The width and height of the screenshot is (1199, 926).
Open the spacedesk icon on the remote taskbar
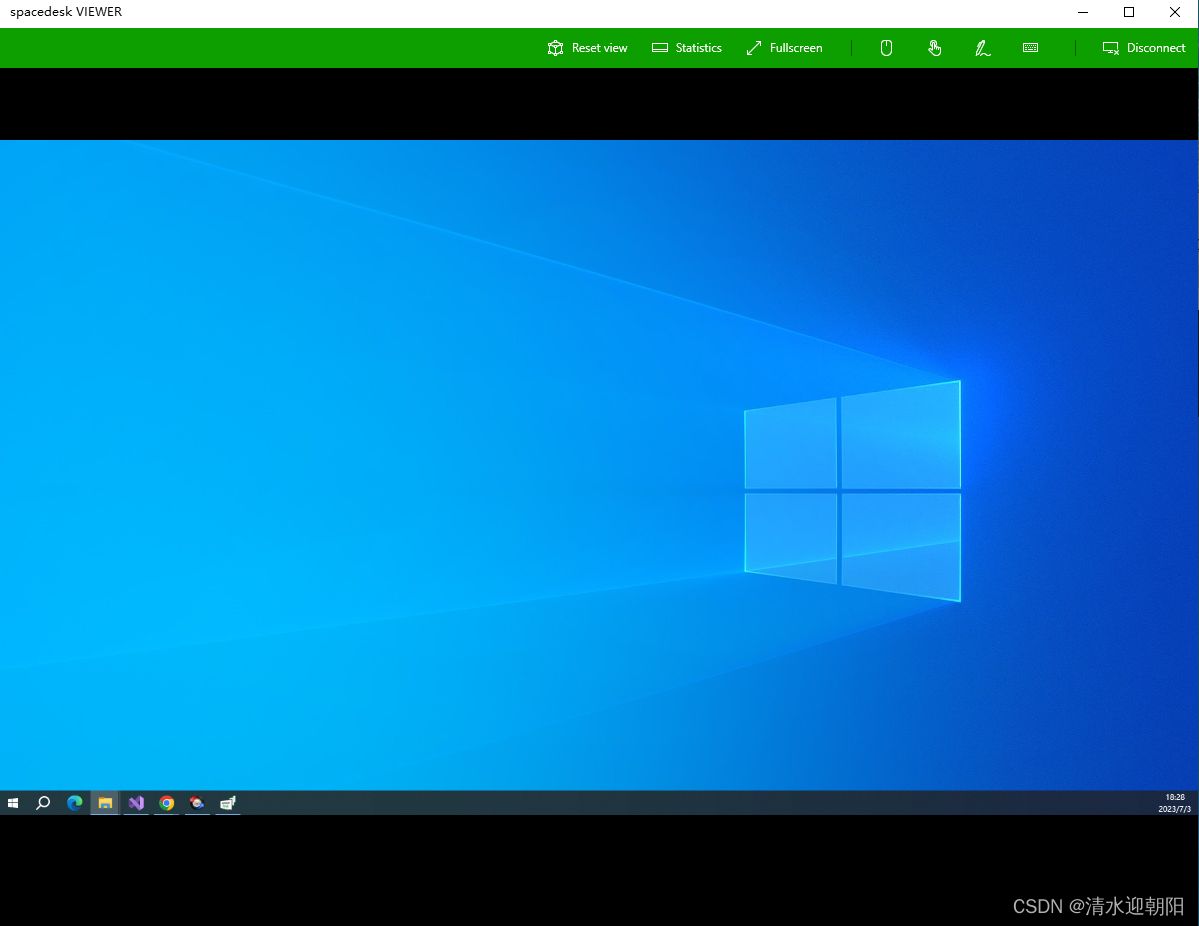point(228,802)
